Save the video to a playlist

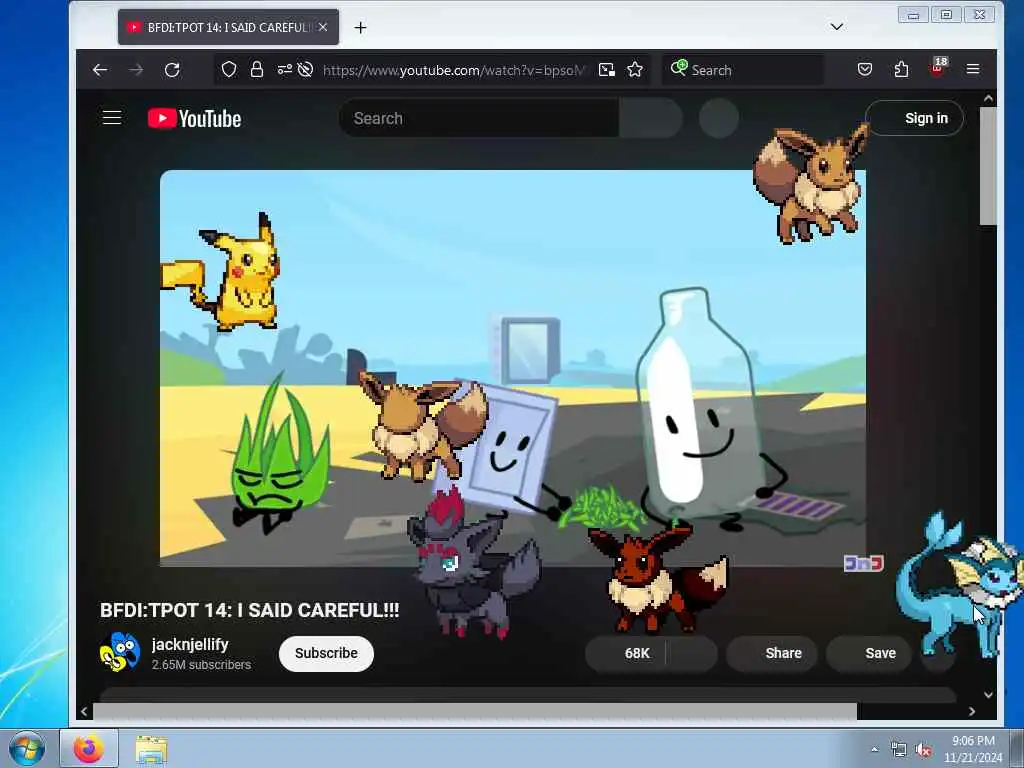869,653
